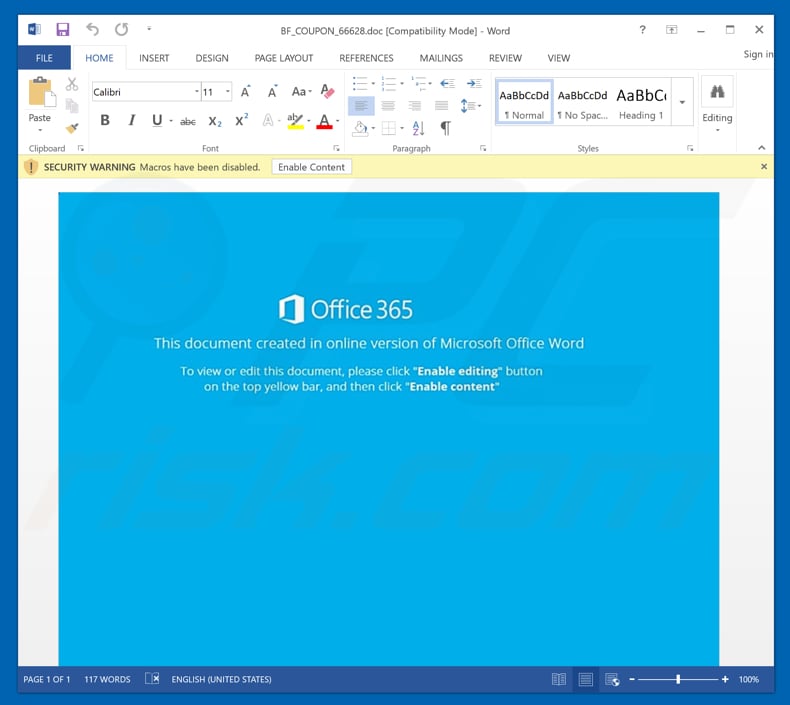
Task: Open the REFERENCES tab
Action: coord(366,58)
